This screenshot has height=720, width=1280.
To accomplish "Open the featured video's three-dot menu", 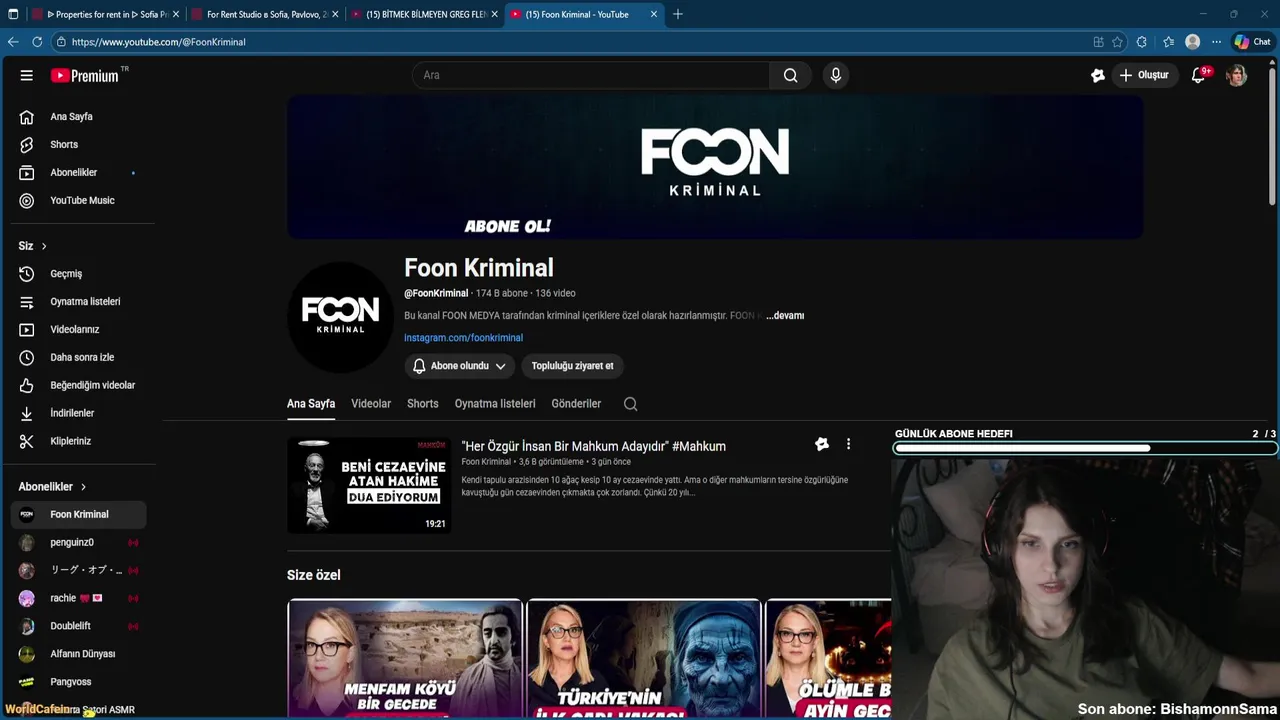I will click(848, 444).
